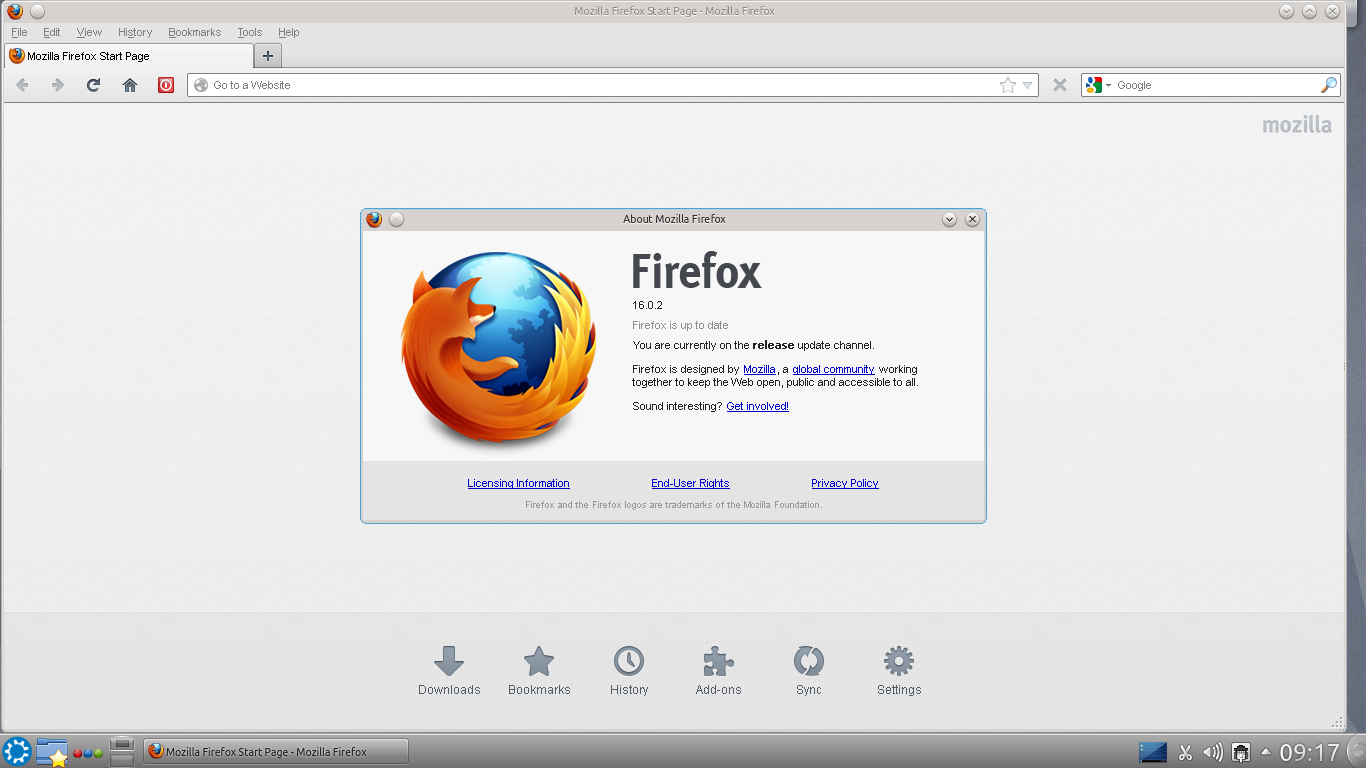1366x768 pixels.
Task: Follow the Mozilla link in About dialog
Action: click(759, 369)
